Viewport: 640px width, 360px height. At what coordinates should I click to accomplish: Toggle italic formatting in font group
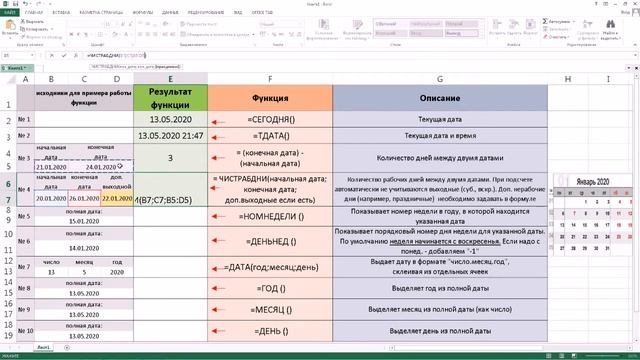click(x=79, y=35)
